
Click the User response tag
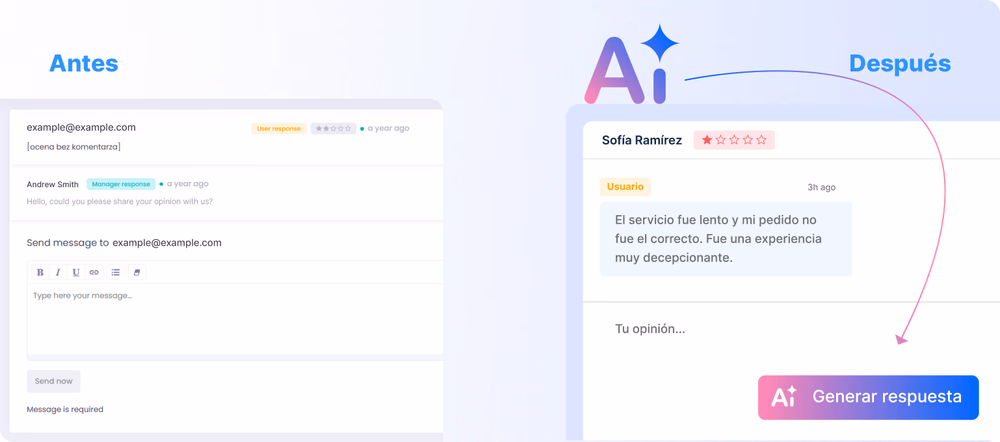(279, 128)
